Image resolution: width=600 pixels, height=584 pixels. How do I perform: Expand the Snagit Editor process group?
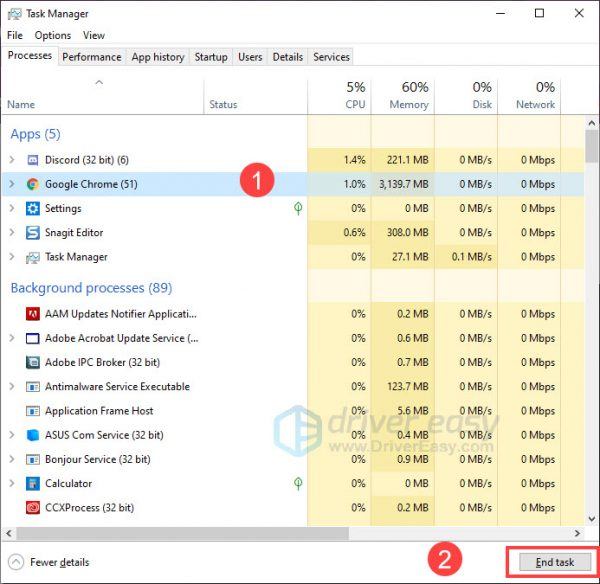coord(12,232)
